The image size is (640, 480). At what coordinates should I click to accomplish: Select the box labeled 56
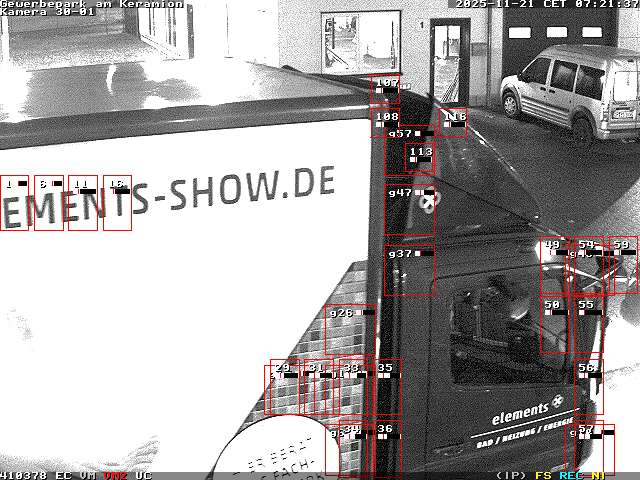[589, 385]
